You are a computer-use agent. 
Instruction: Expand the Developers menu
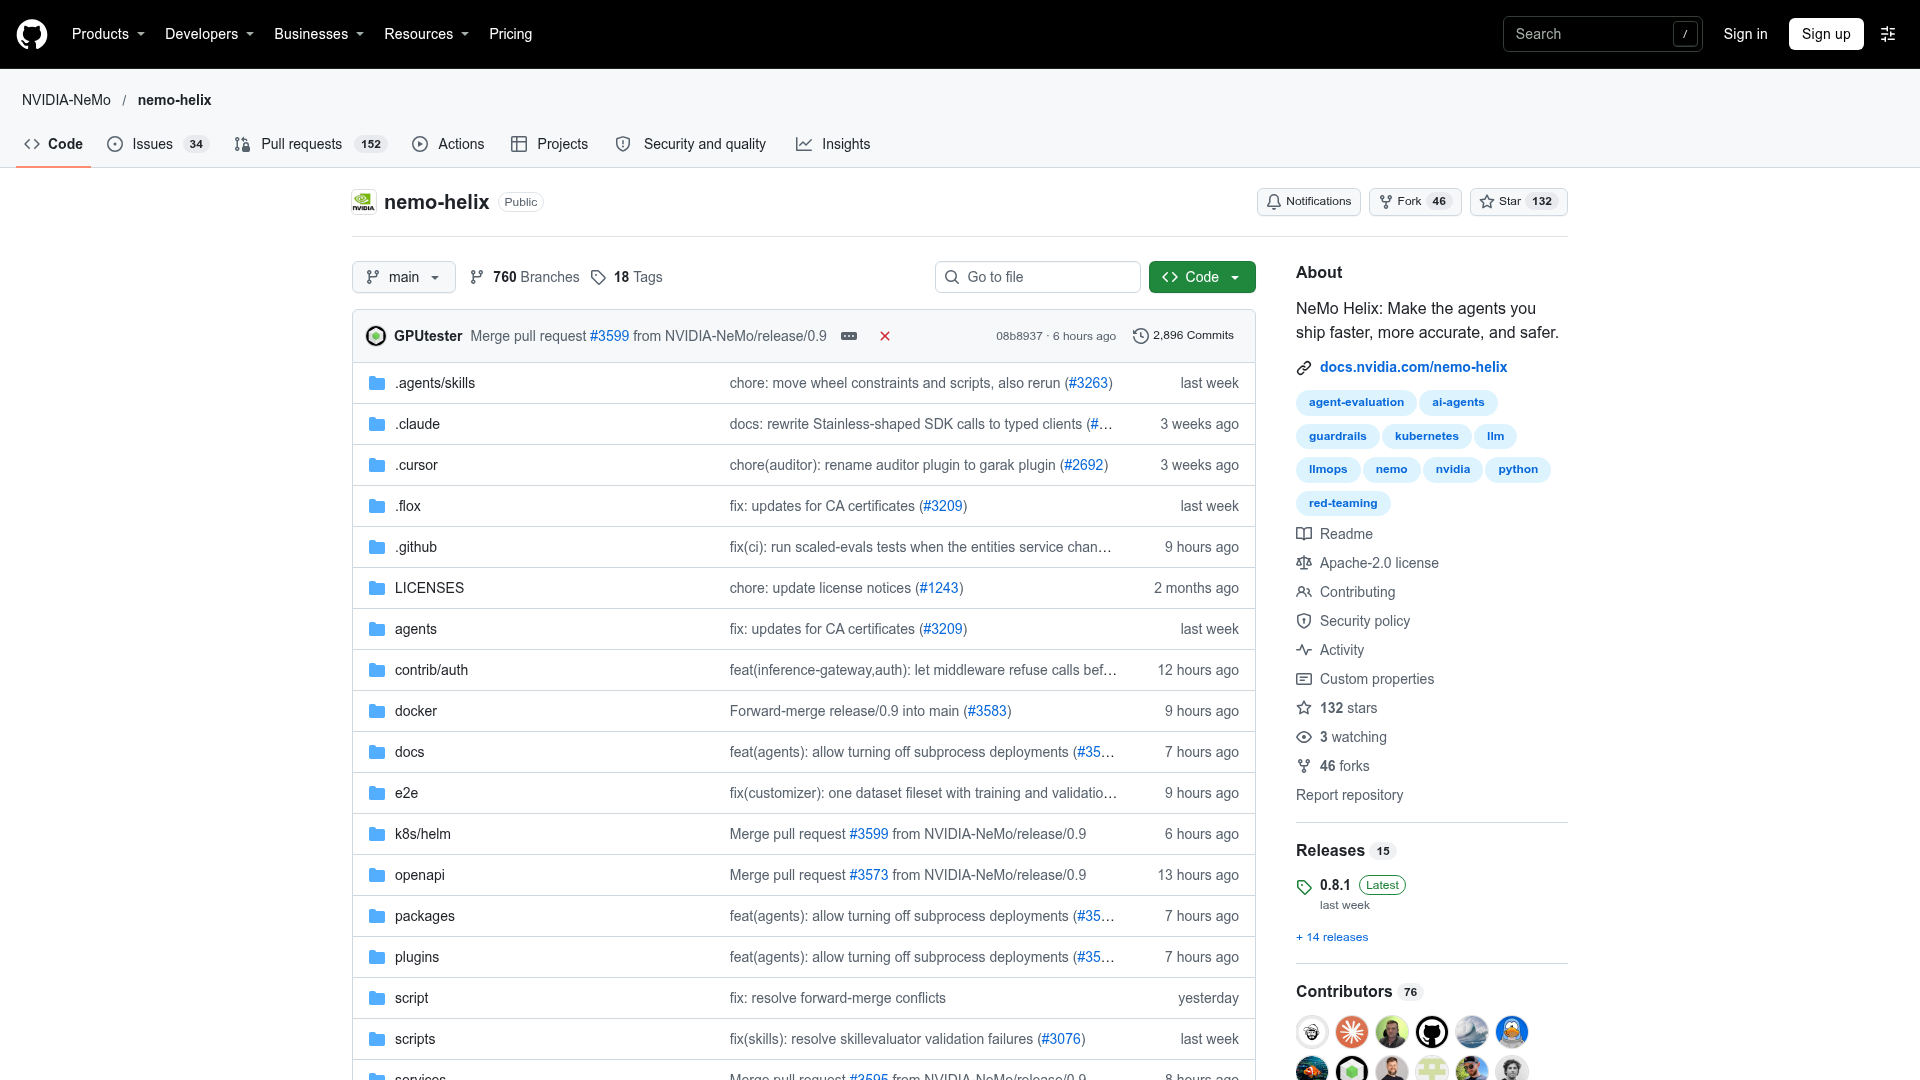tap(209, 34)
